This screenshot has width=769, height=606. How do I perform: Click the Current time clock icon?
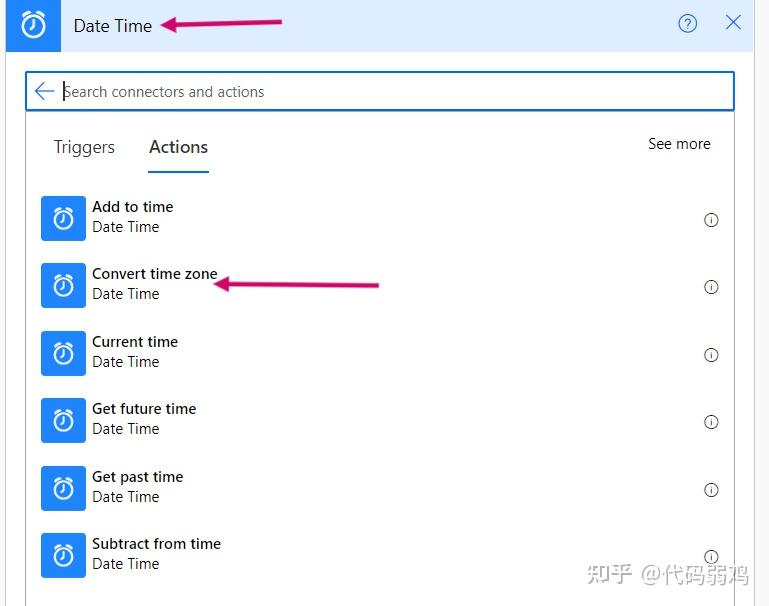[63, 354]
